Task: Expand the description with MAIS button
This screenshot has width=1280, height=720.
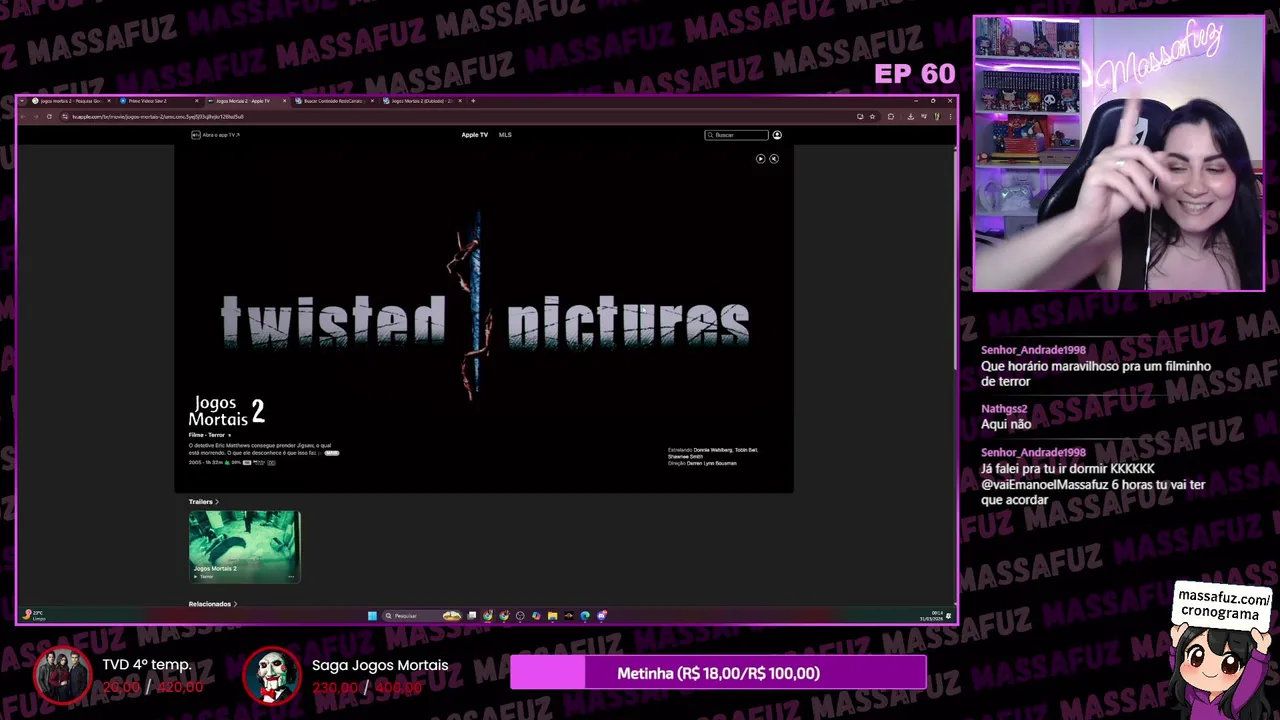Action: 332,453
